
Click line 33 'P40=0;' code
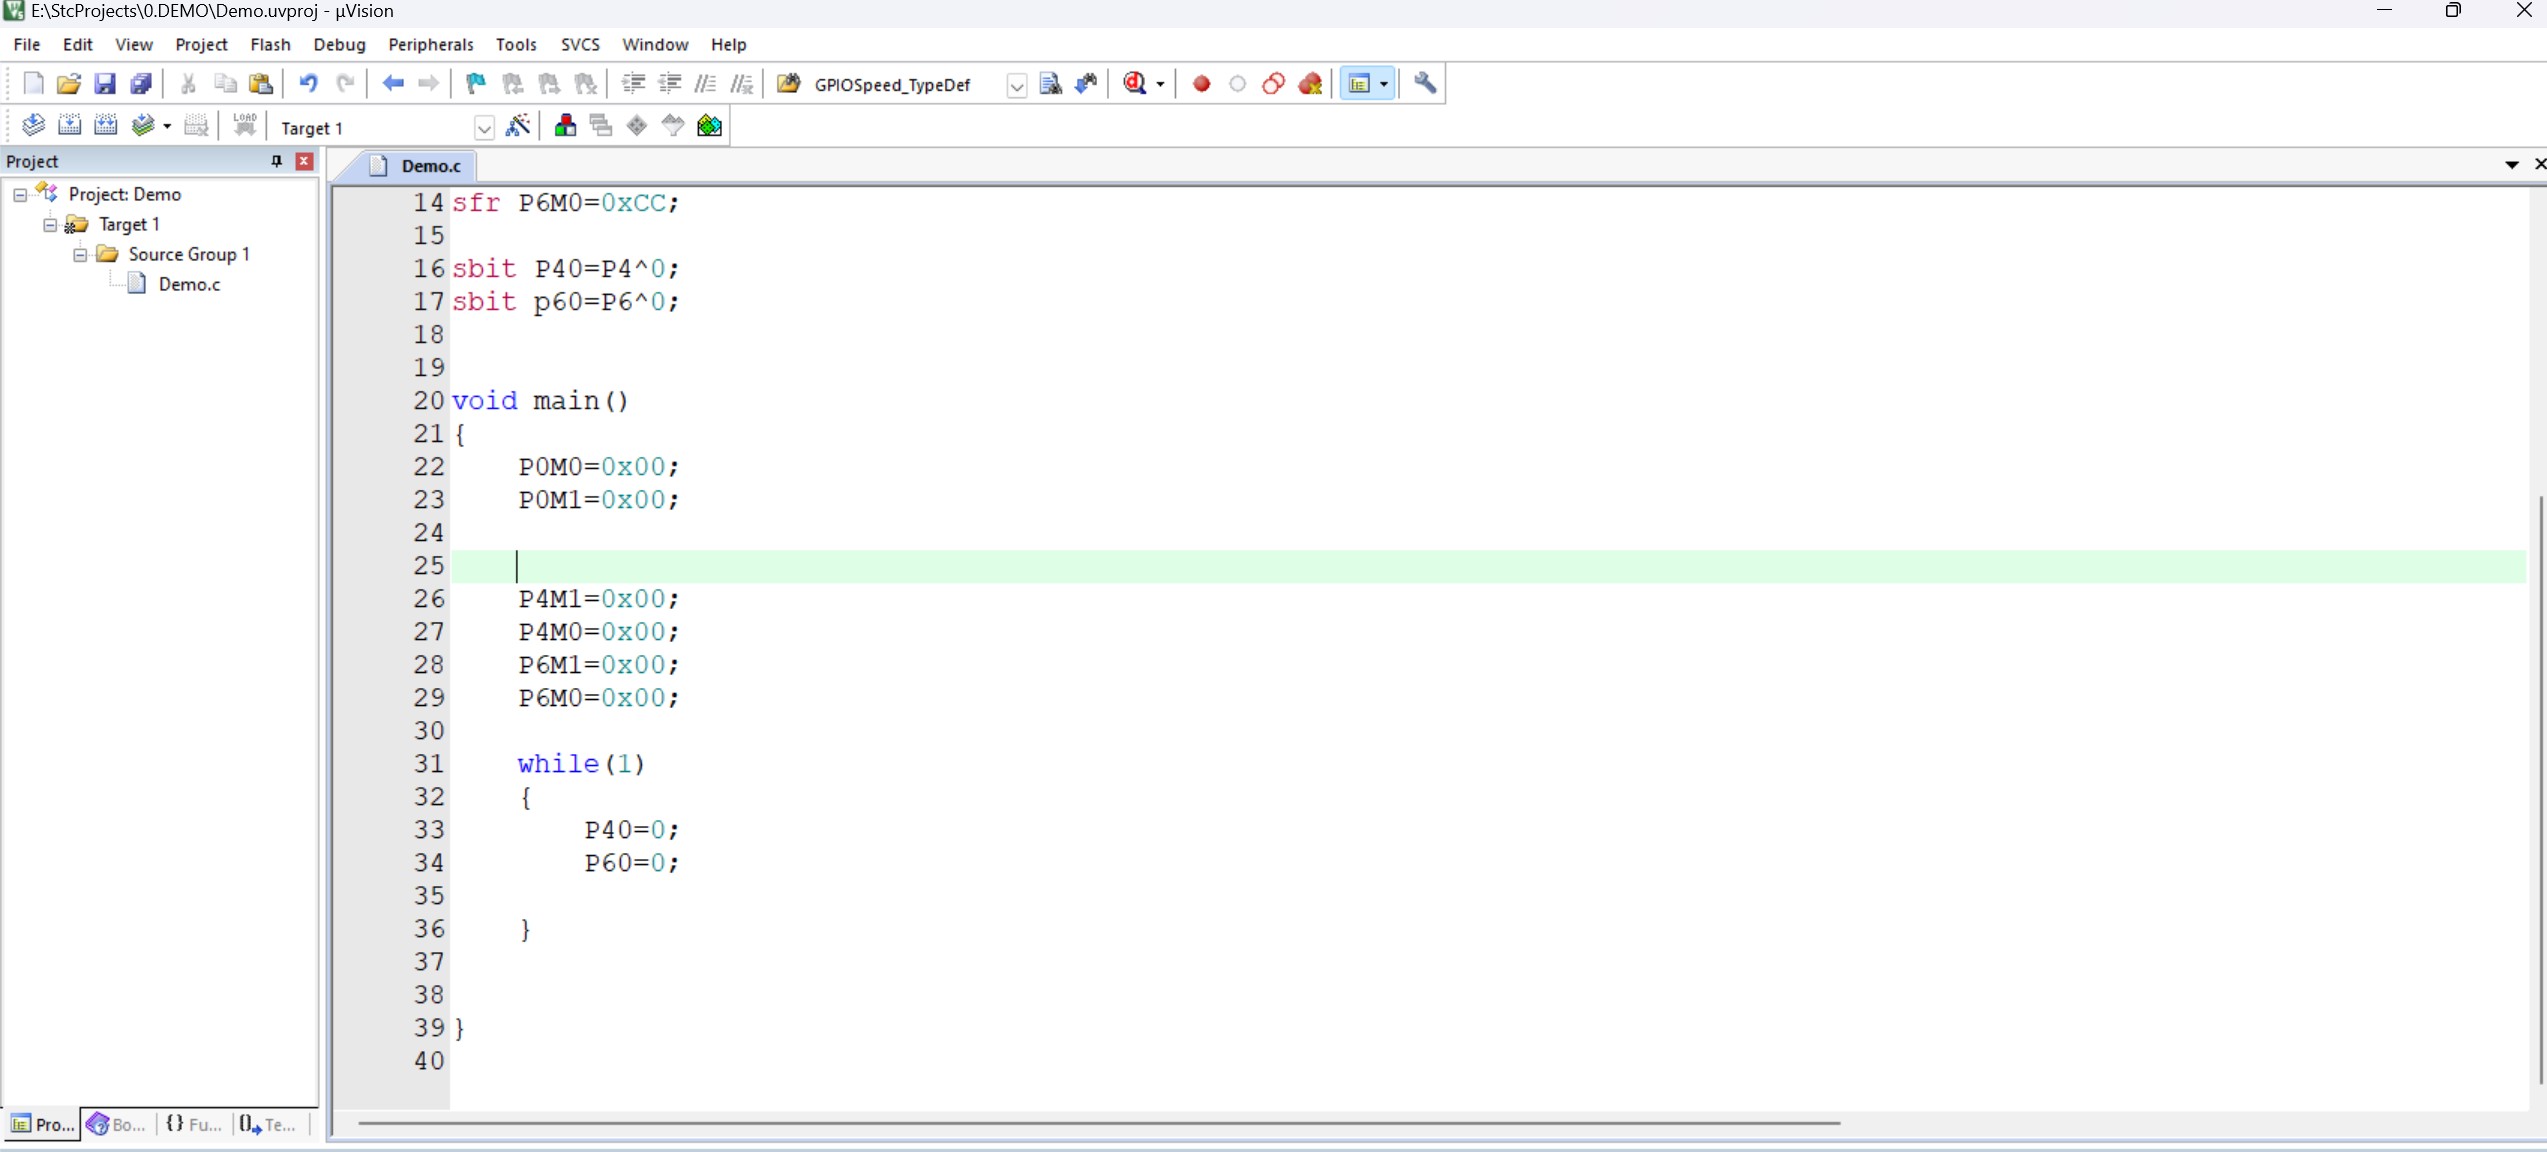tap(632, 830)
